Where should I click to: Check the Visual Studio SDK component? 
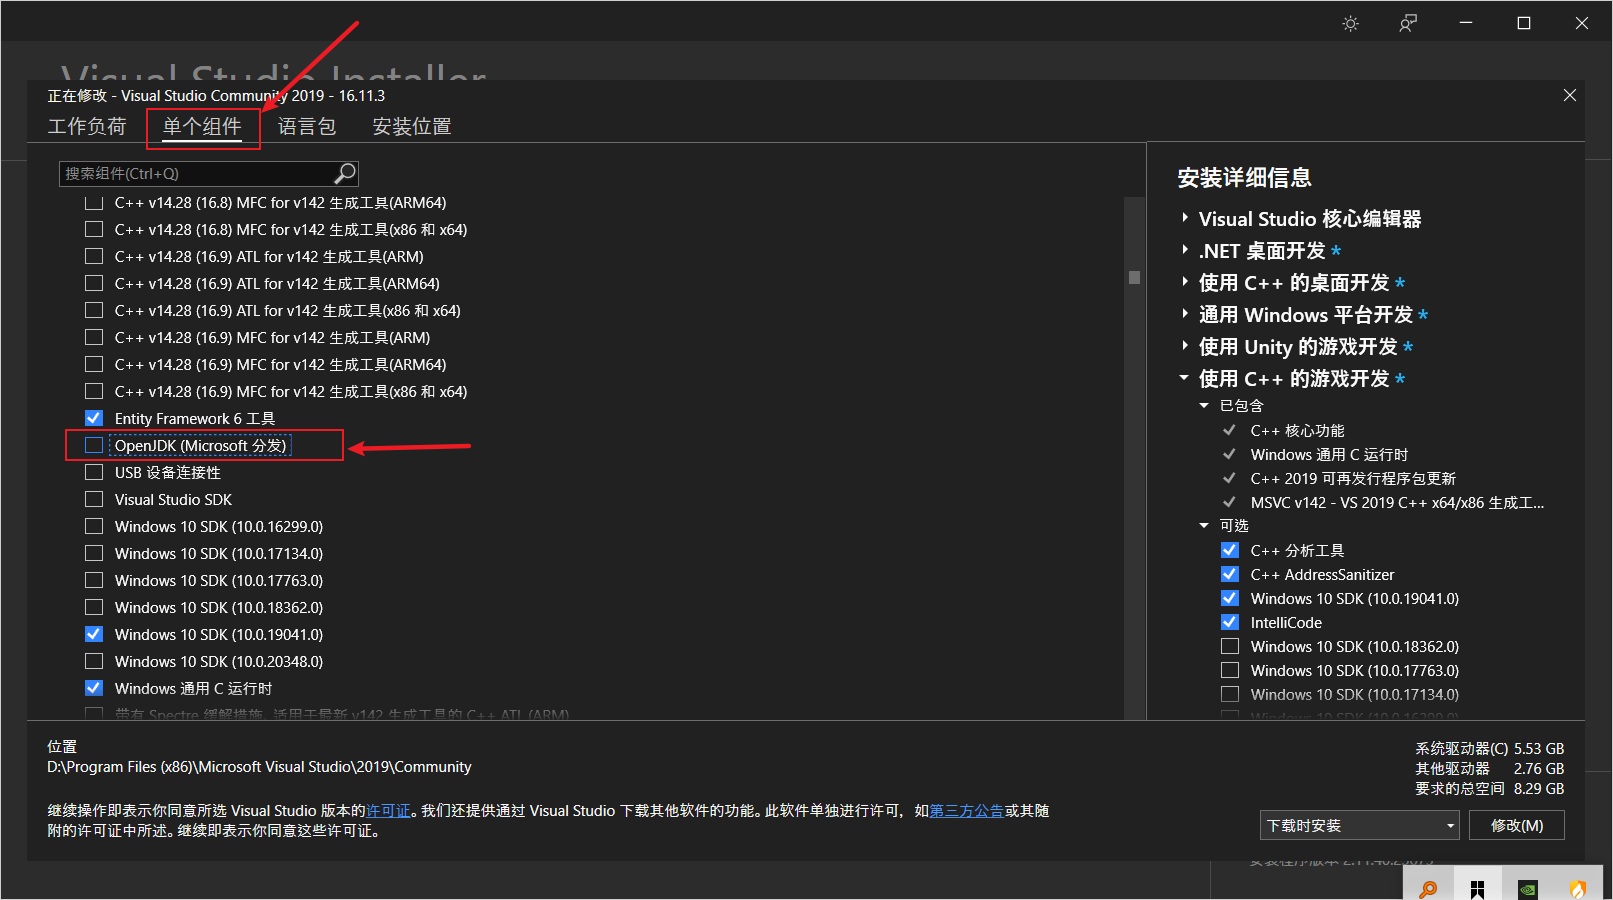(x=94, y=499)
